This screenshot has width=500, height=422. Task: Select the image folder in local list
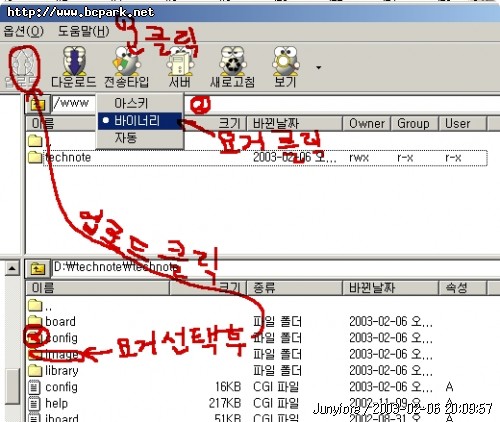point(53,354)
